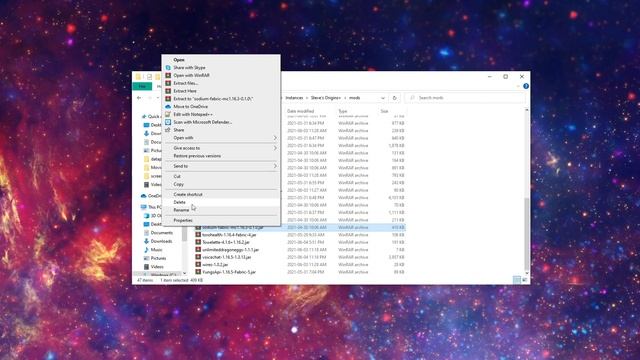Screen dimensions: 640x360
Task: Extract to sodium-fabric folder option
Action: pyautogui.click(x=213, y=99)
